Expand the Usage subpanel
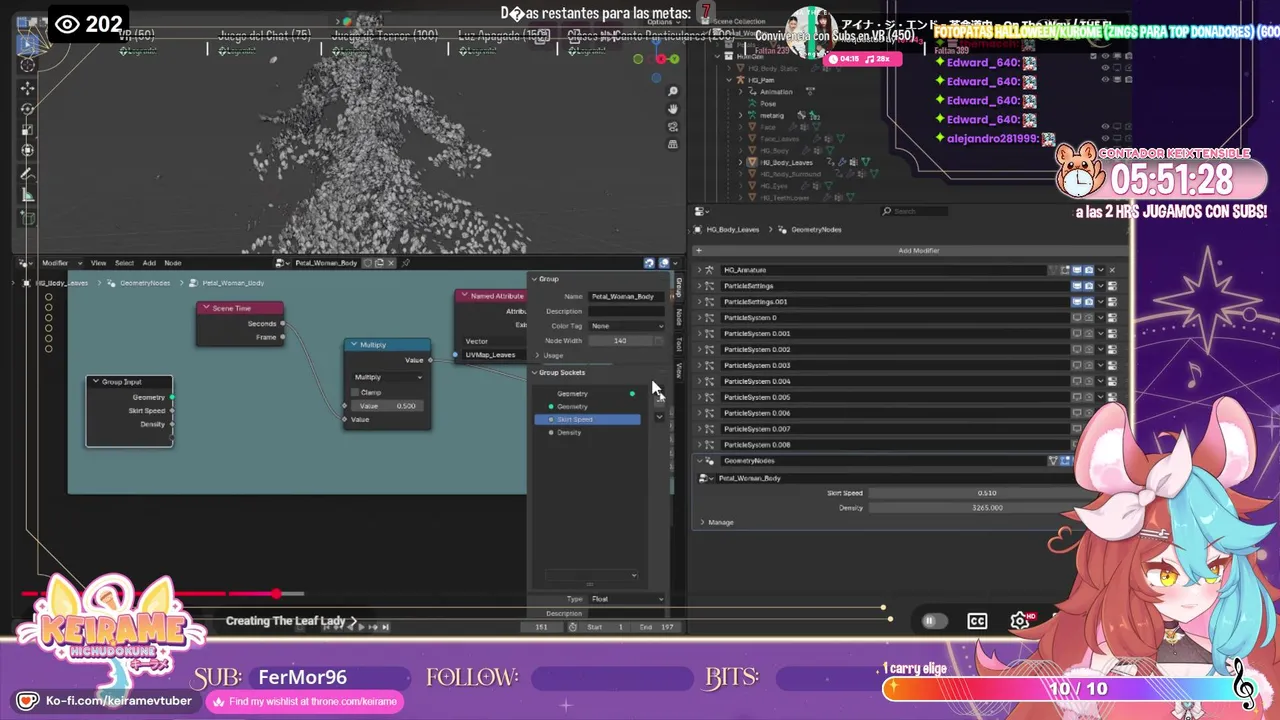1280x720 pixels. pyautogui.click(x=538, y=355)
